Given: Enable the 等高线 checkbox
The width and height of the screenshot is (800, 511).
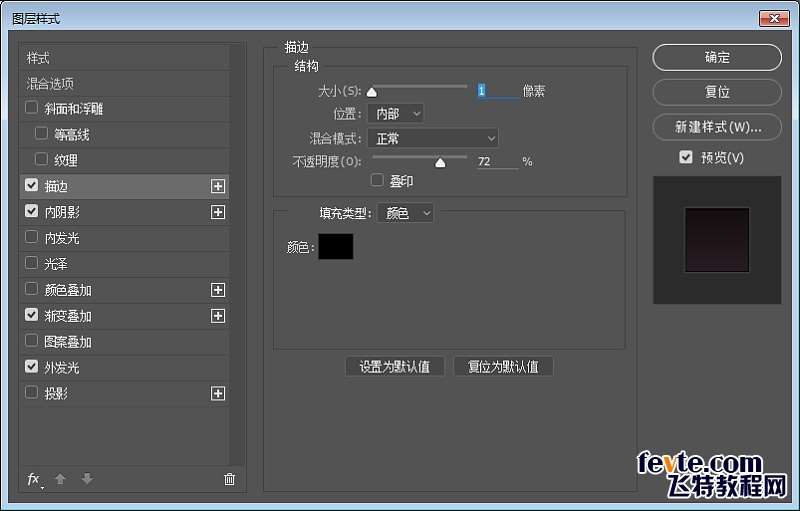Looking at the screenshot, I should pos(41,134).
